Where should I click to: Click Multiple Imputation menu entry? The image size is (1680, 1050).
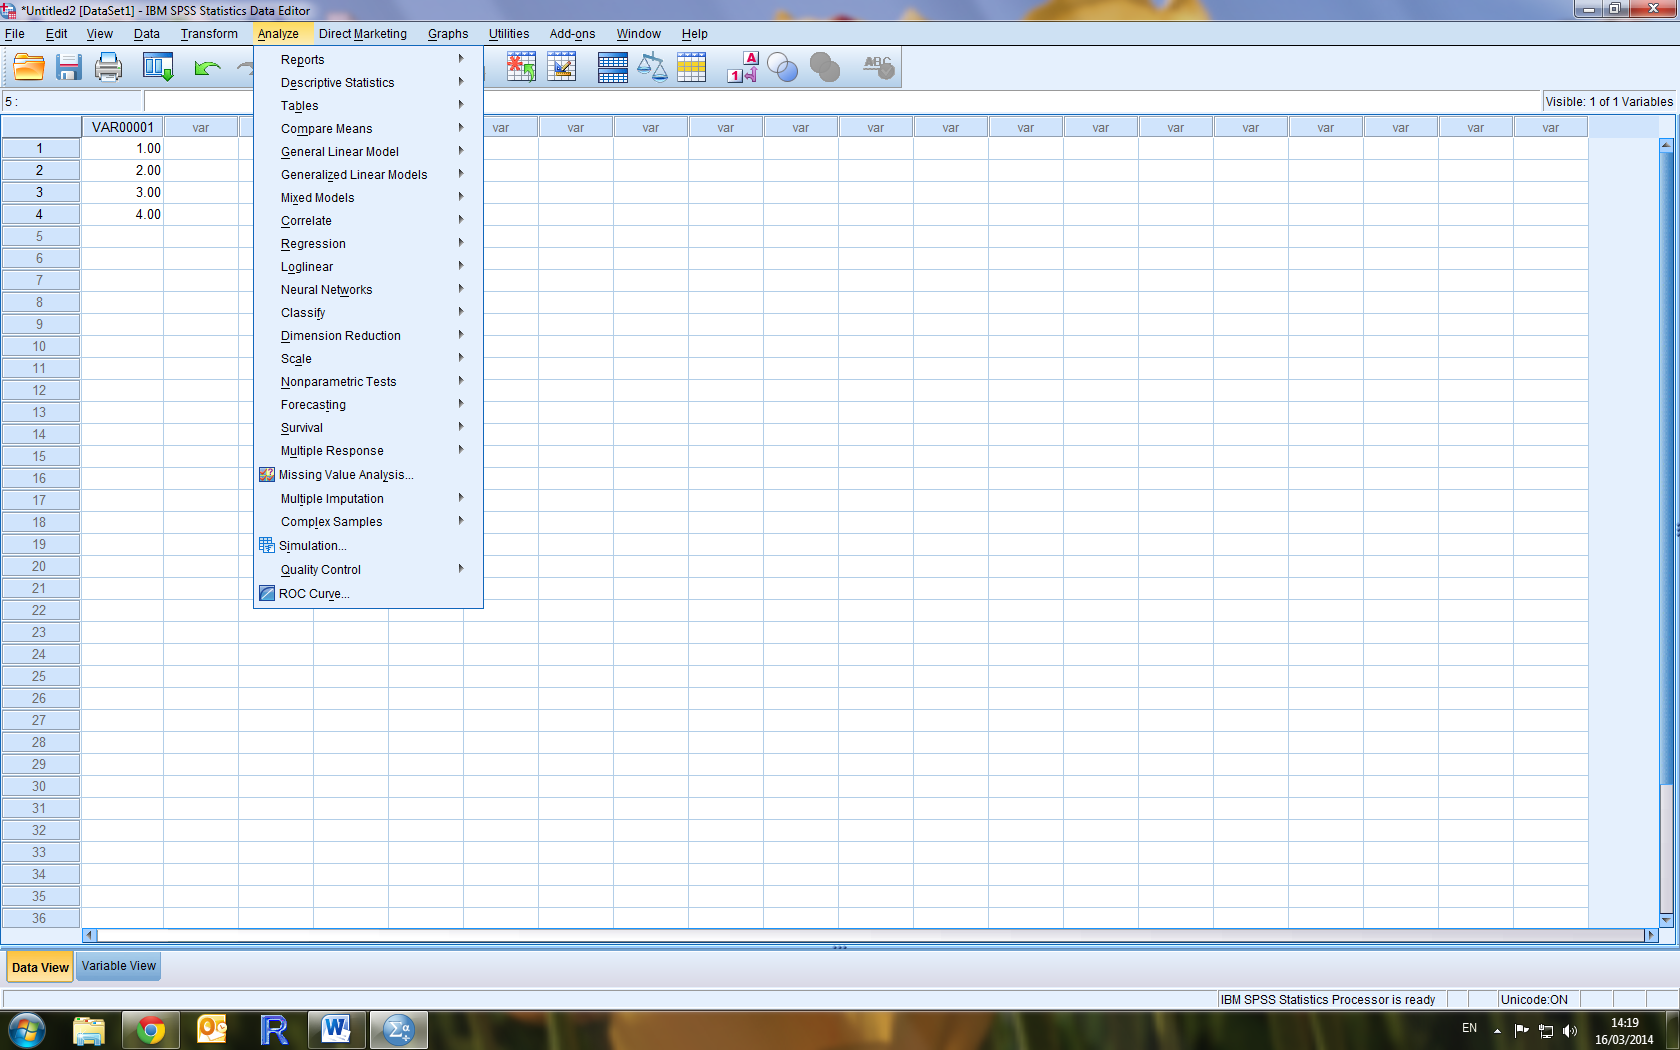pos(368,499)
